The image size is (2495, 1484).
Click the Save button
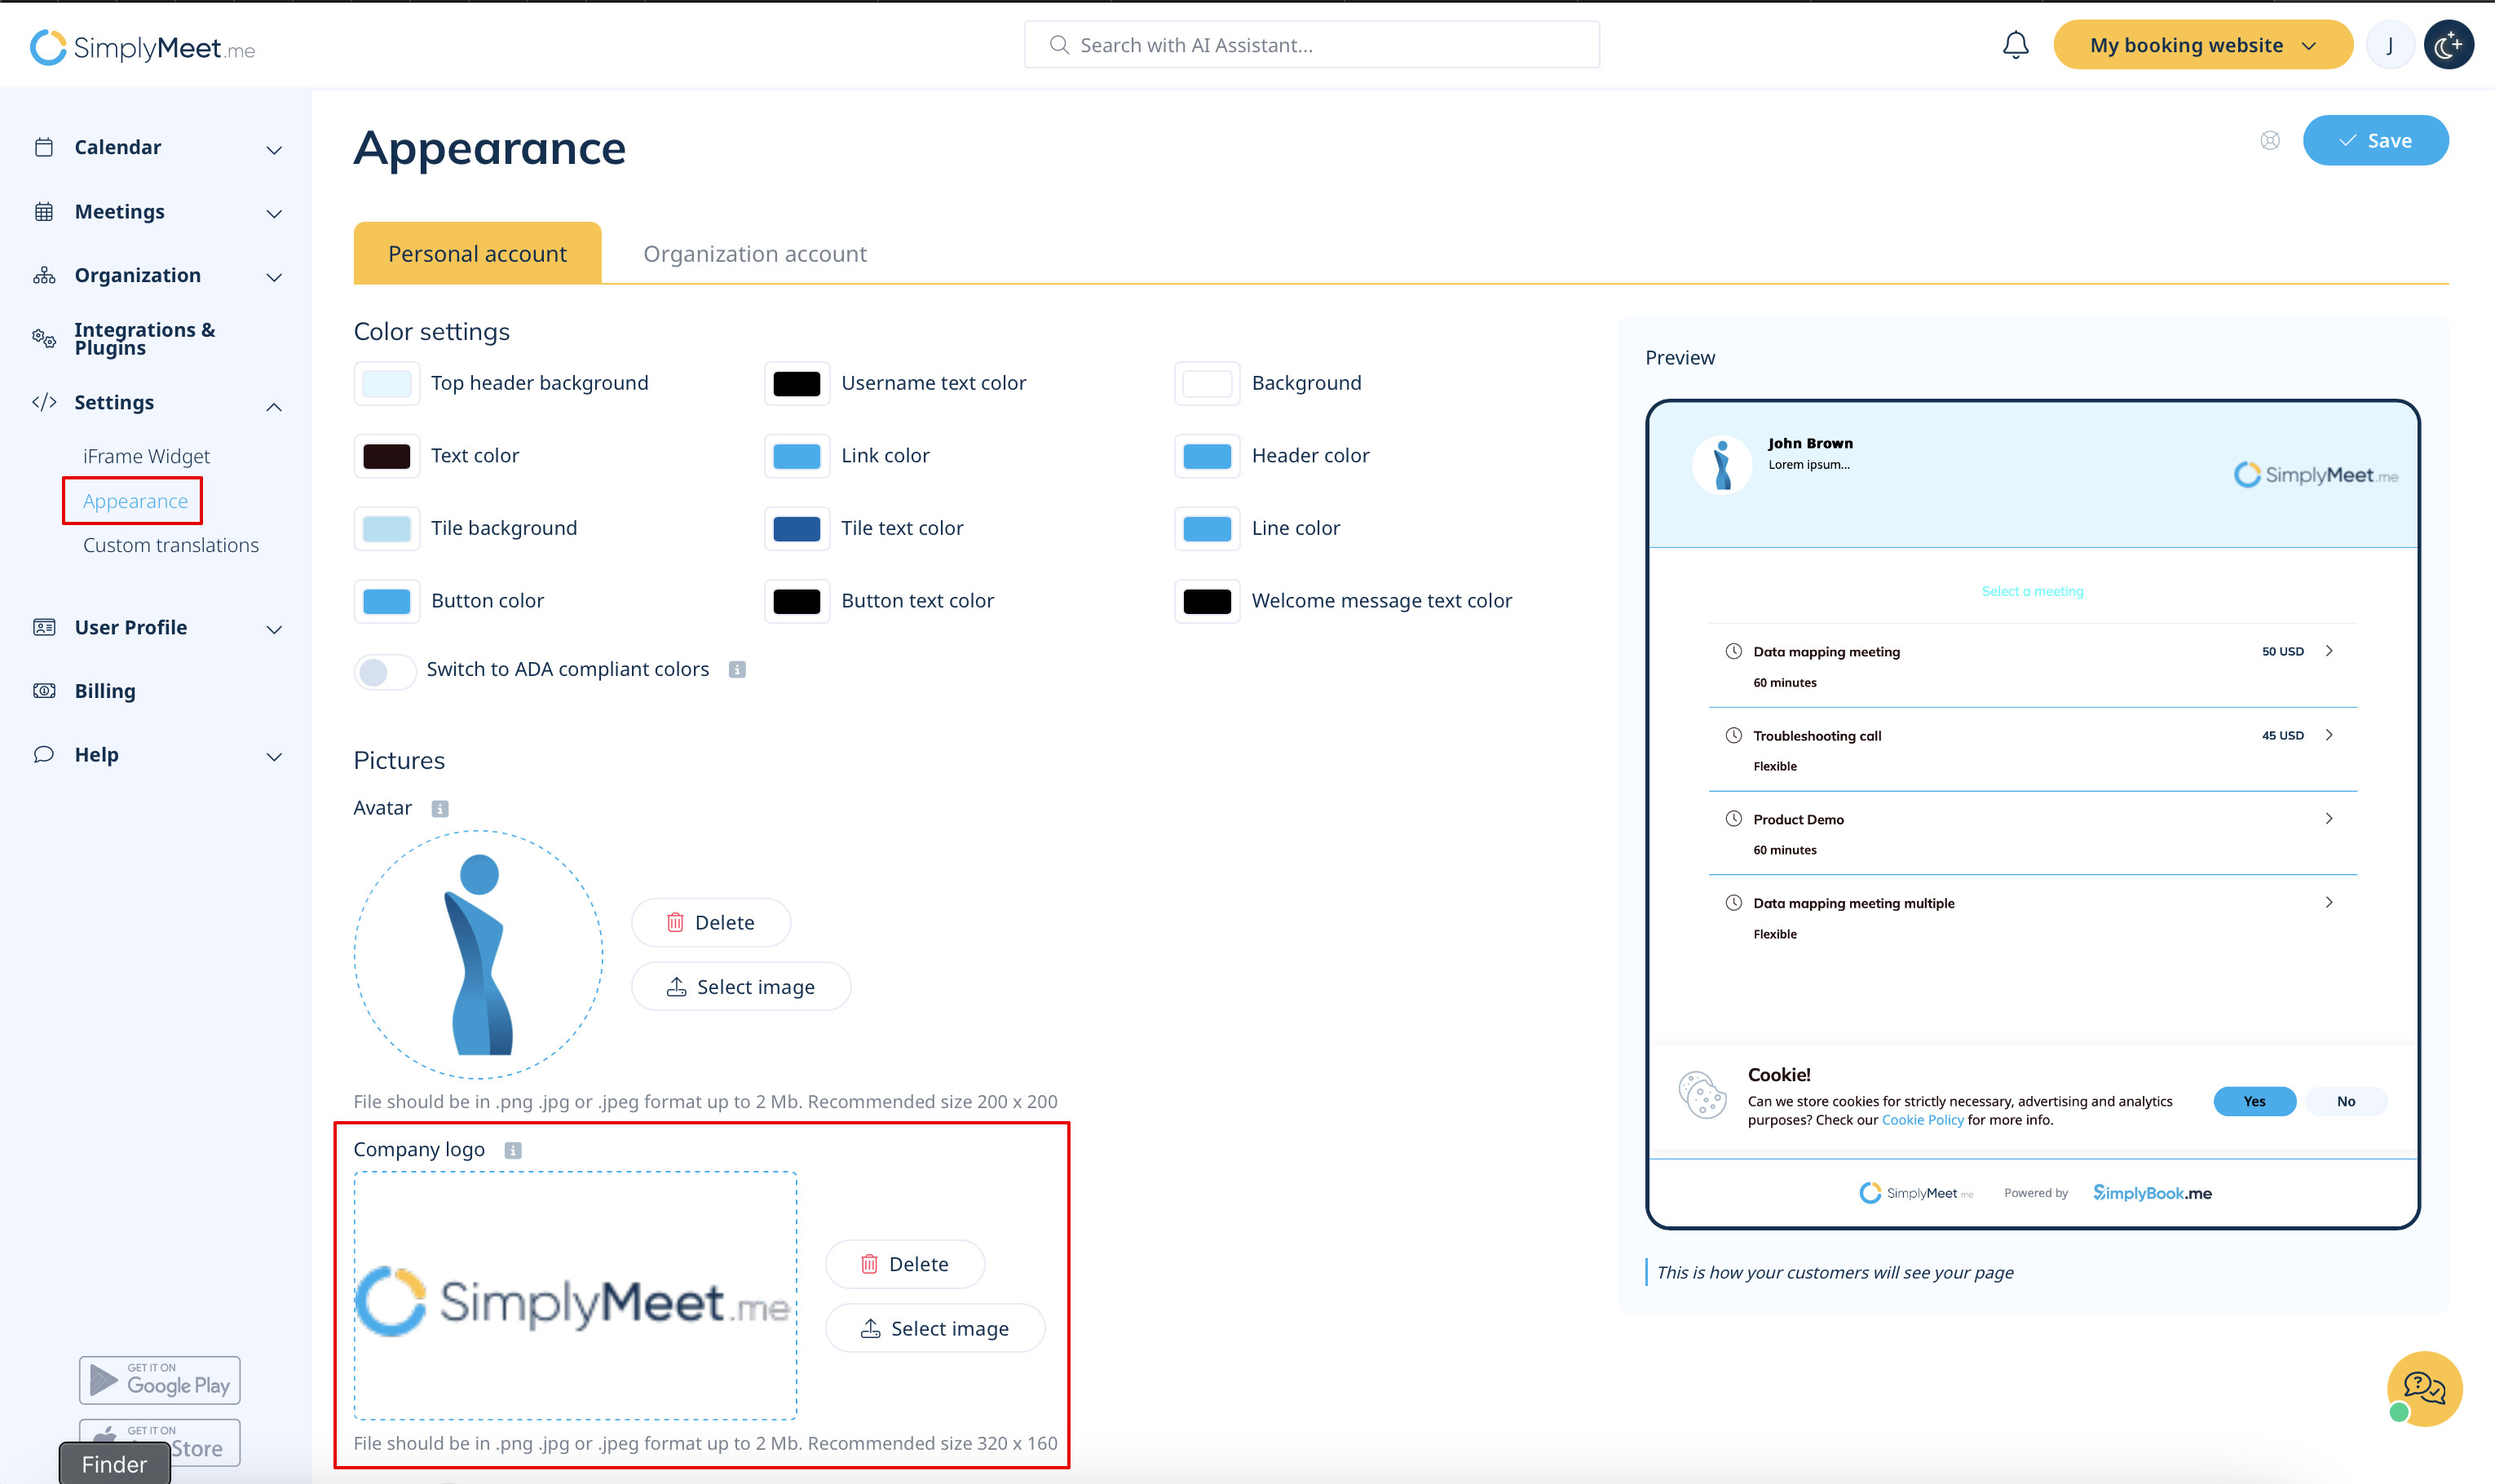click(x=2375, y=140)
